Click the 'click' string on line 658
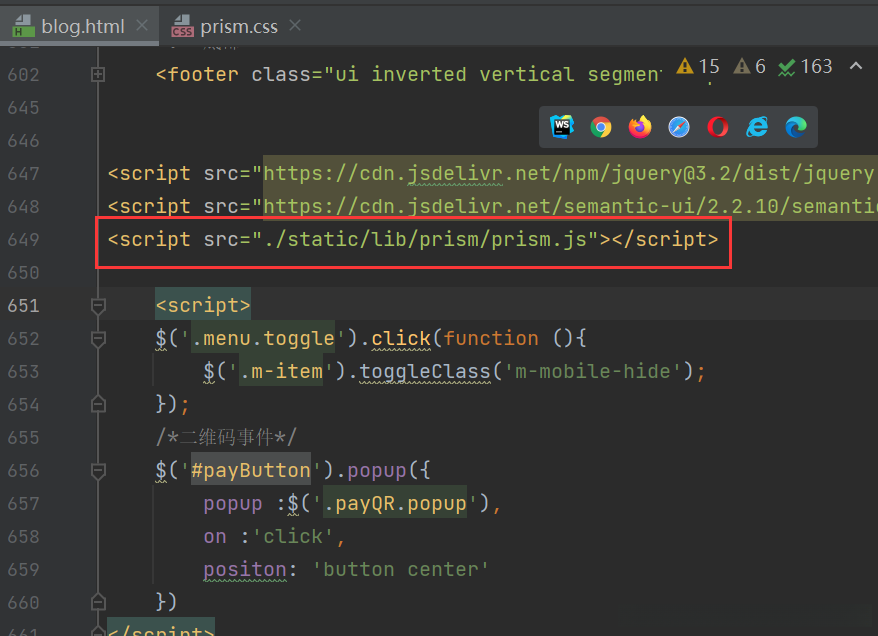This screenshot has height=636, width=878. 293,537
